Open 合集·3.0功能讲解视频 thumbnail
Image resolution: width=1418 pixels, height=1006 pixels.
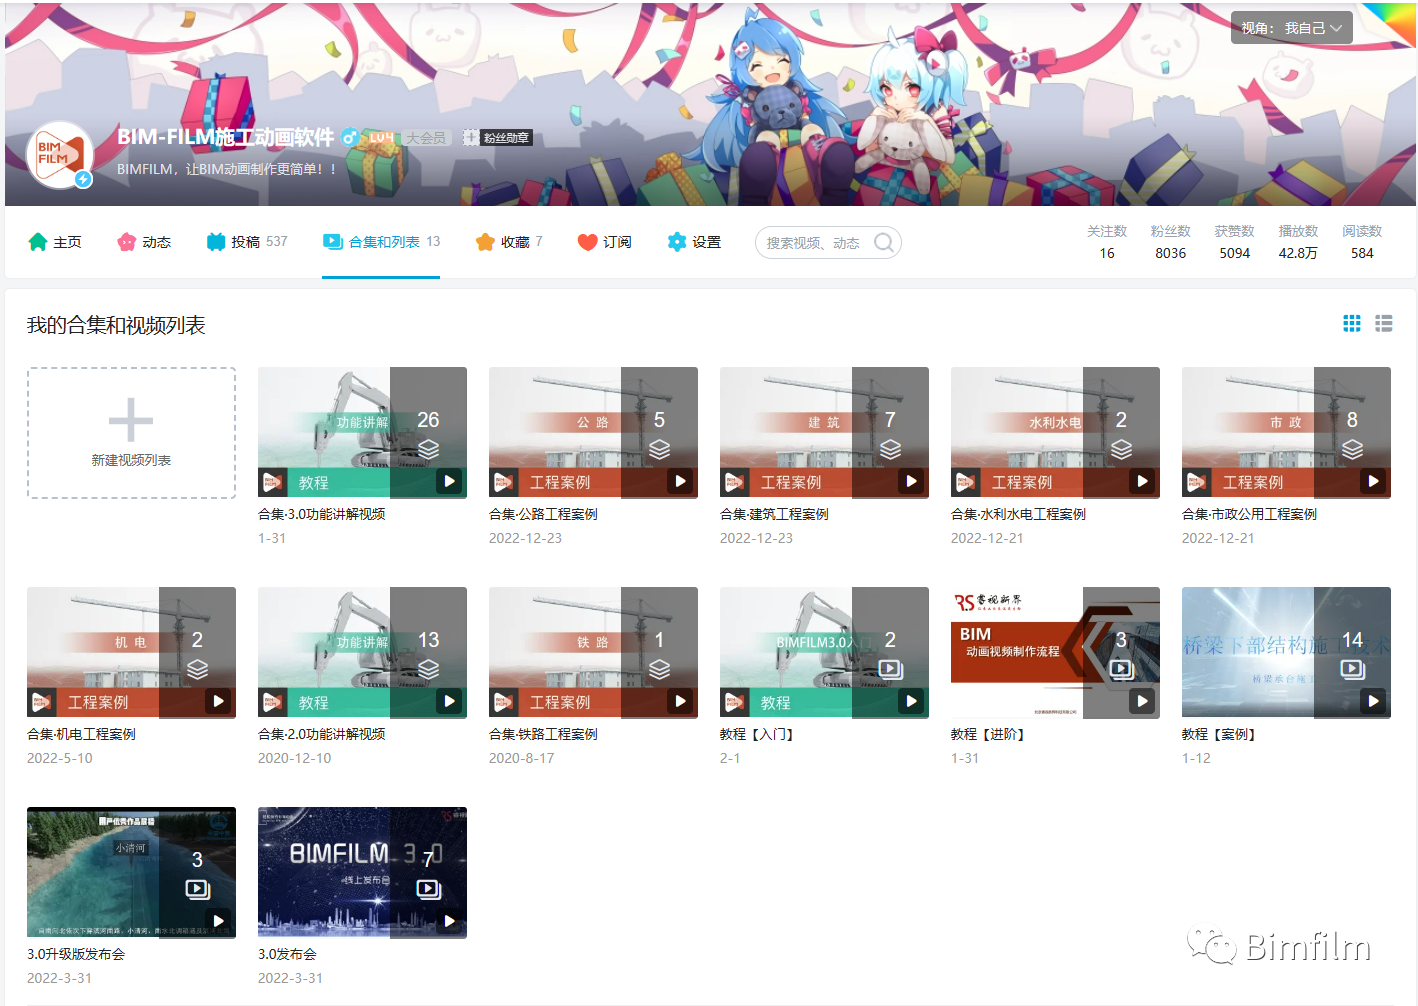point(362,432)
